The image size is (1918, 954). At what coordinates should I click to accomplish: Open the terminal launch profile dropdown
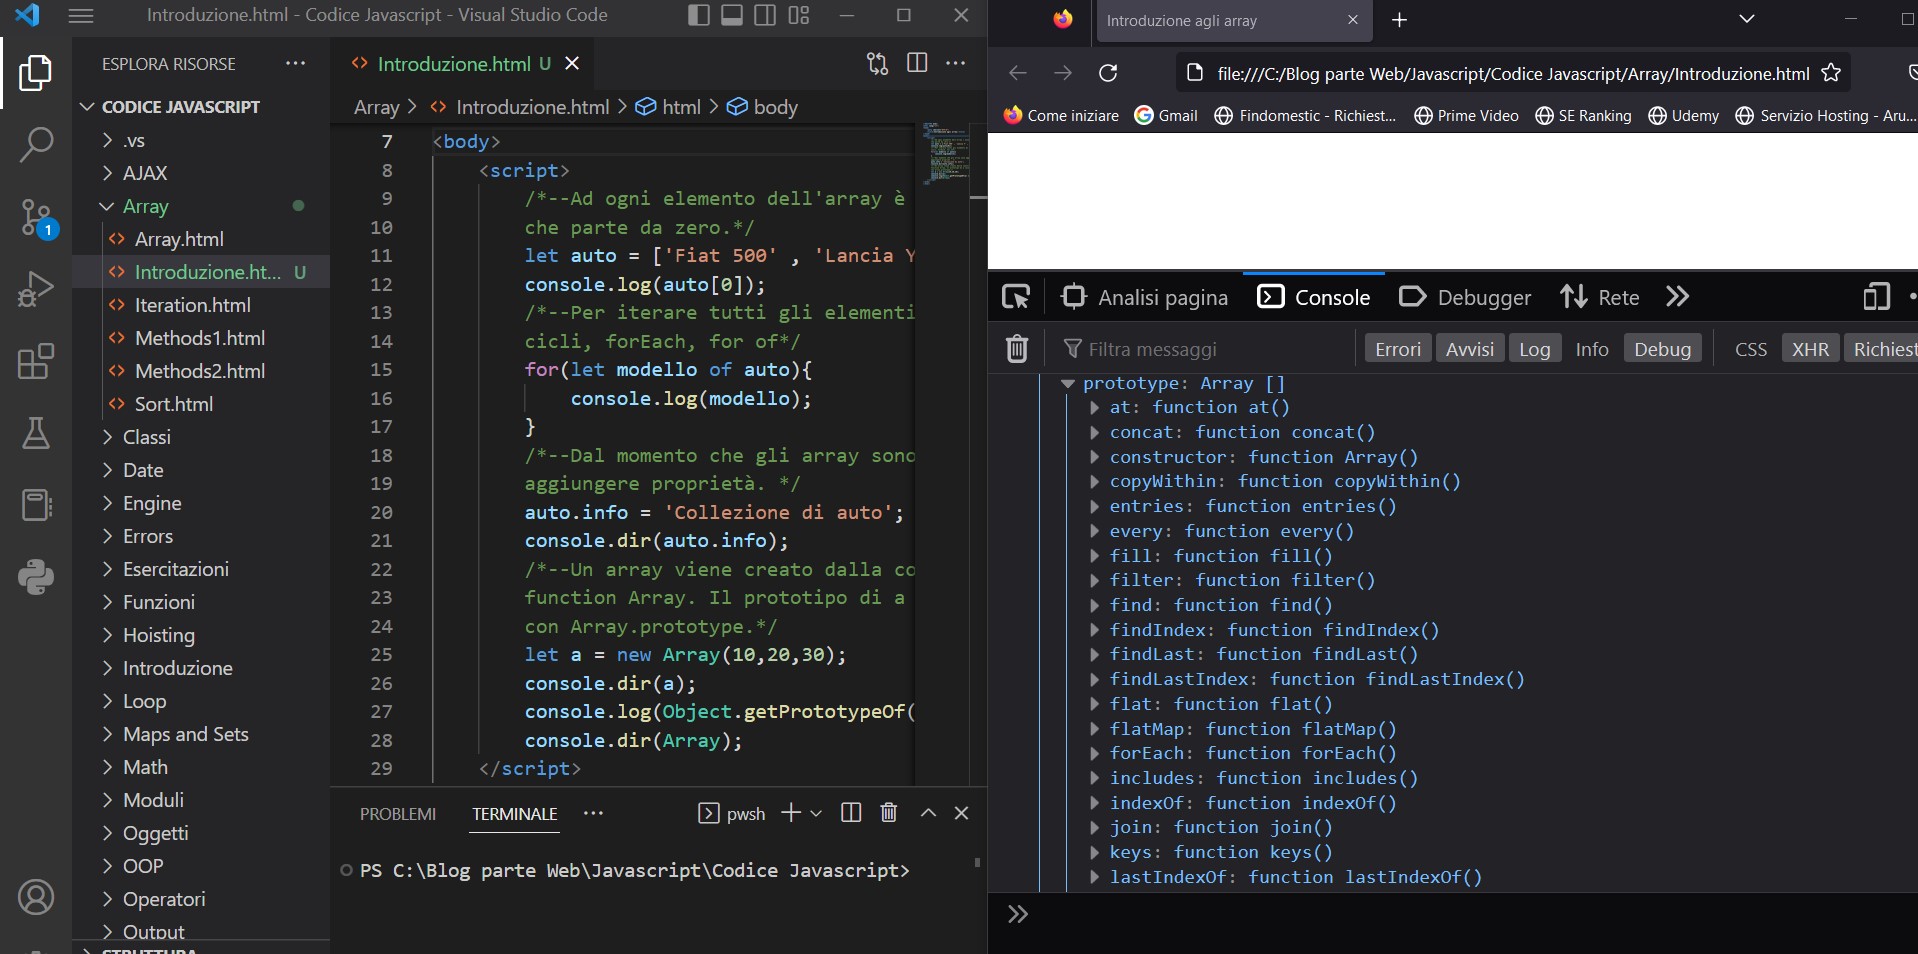point(816,813)
